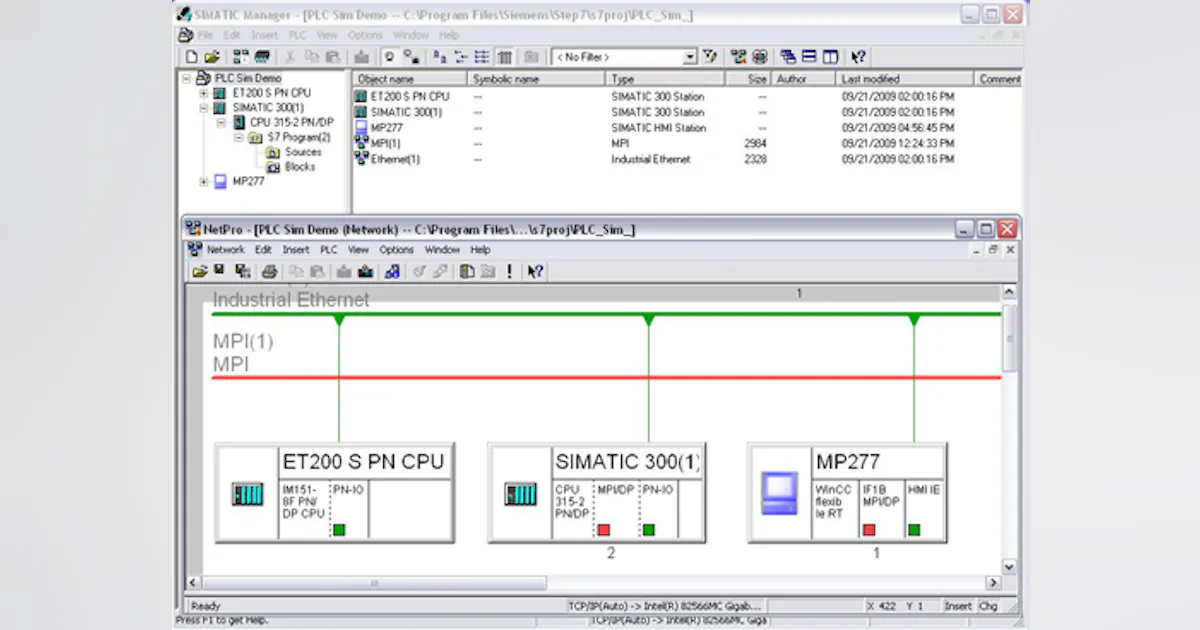Viewport: 1200px width, 630px height.
Task: Toggle the Simulation on/off toolbar icon
Action: coord(759,57)
